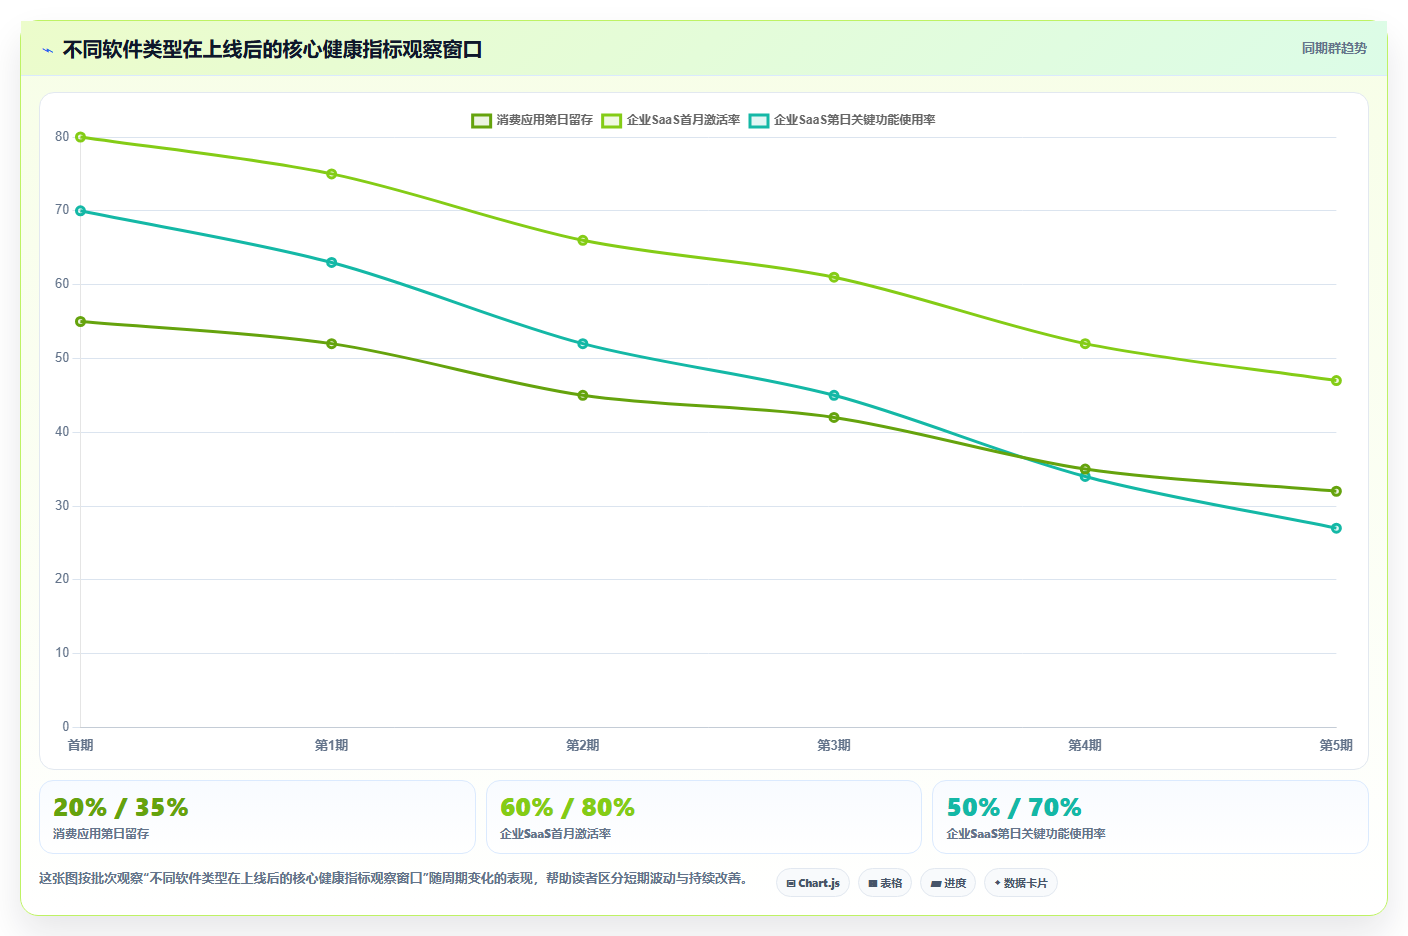Click the 第2期 x-axis label
Image resolution: width=1408 pixels, height=936 pixels.
(583, 745)
